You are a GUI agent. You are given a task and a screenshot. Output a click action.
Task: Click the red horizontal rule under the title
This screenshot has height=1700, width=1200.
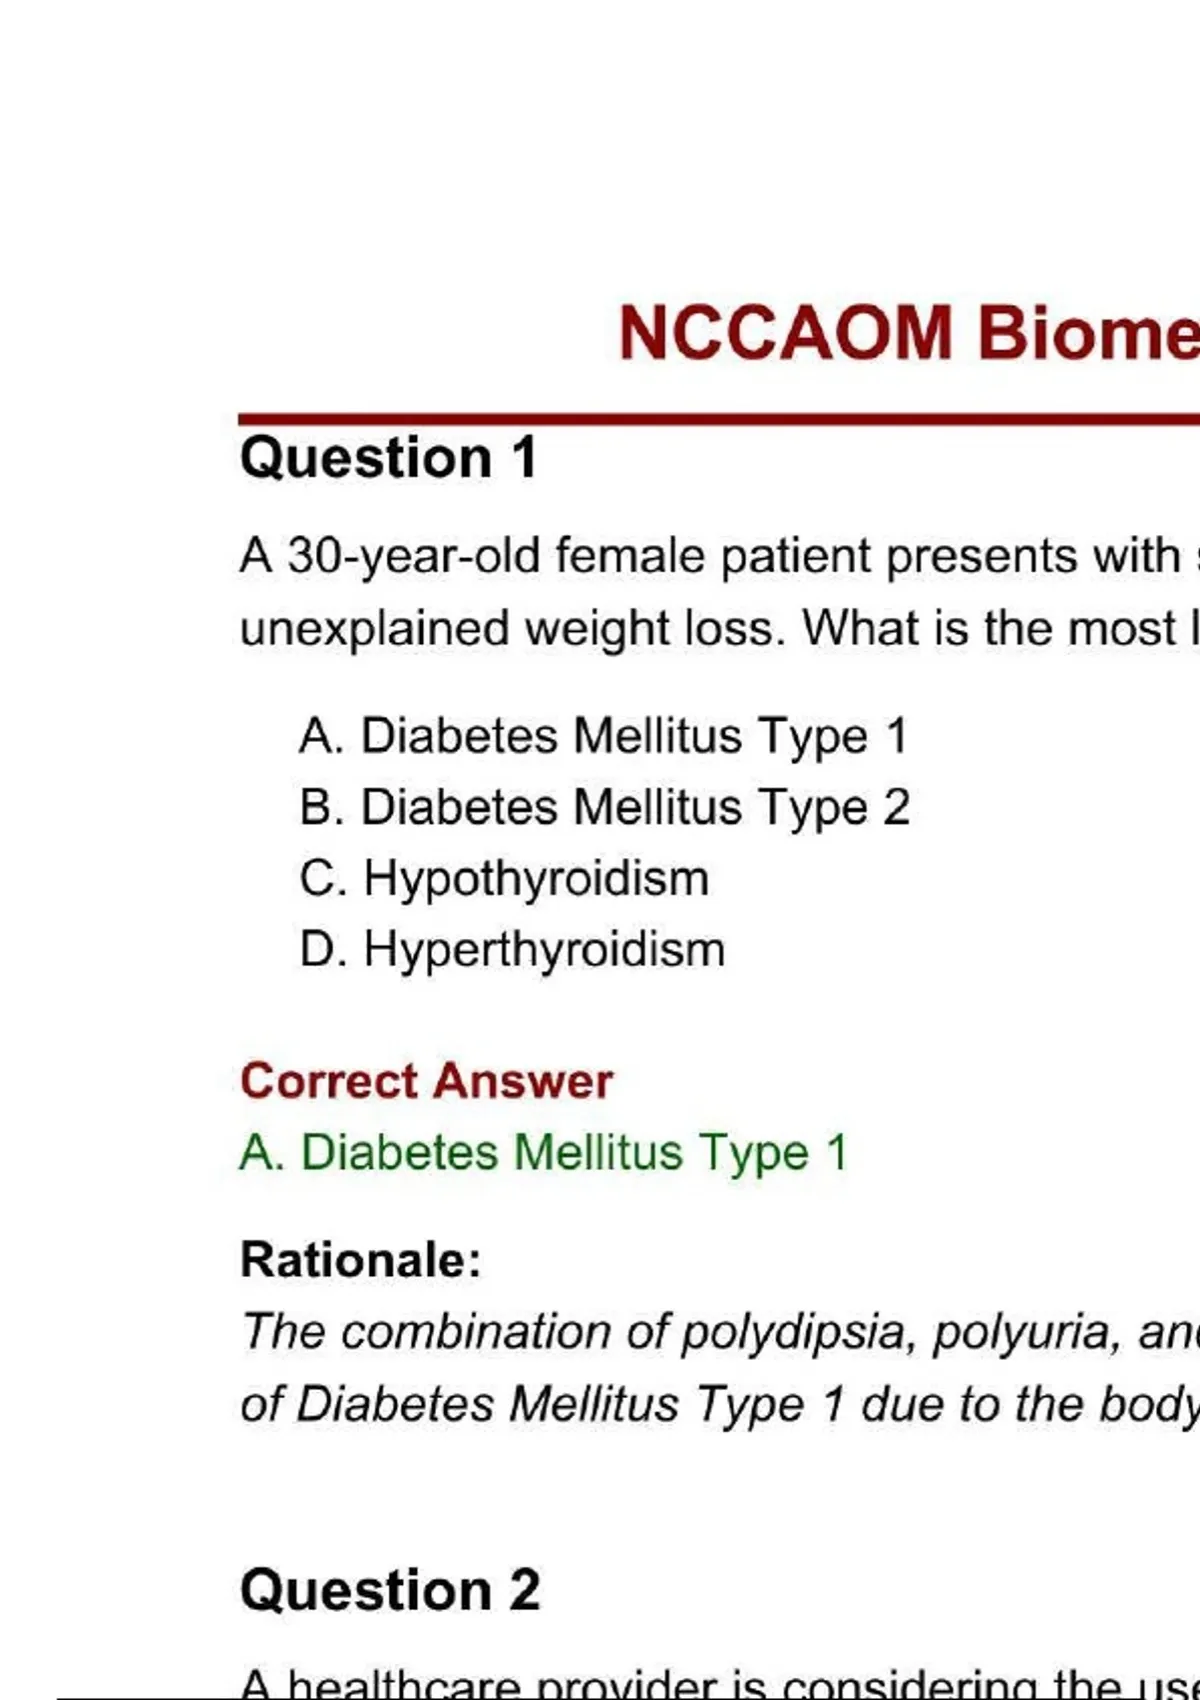718,419
